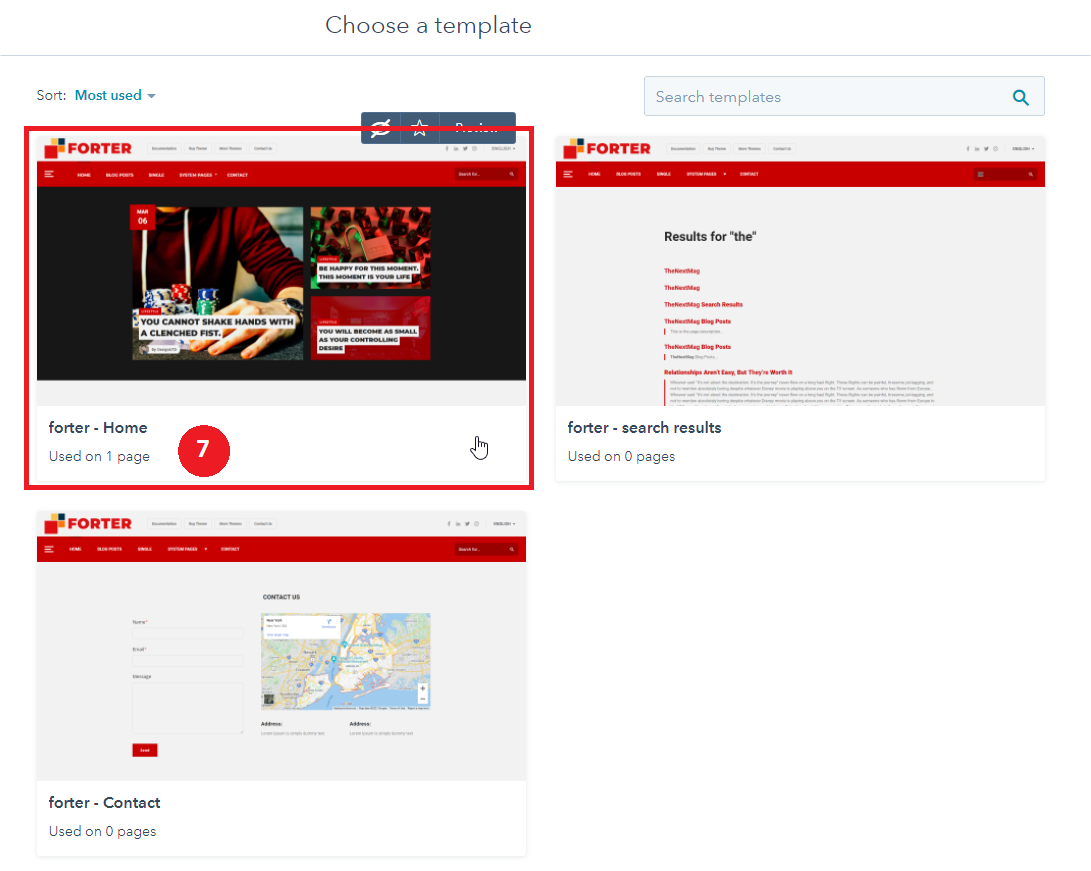1091x871 pixels.
Task: Select the forter - Home template thumbnail
Action: coord(281,270)
